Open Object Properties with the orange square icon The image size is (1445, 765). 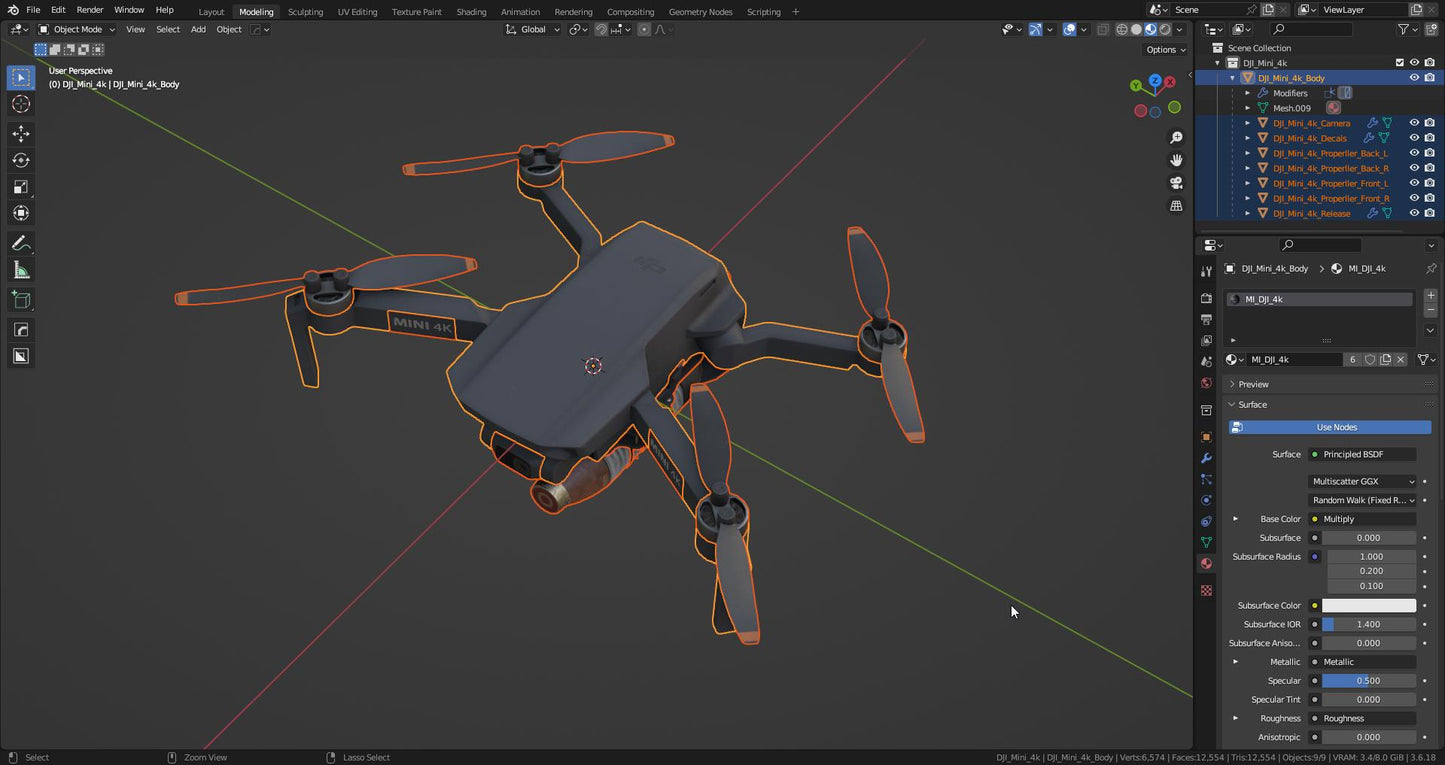1205,436
